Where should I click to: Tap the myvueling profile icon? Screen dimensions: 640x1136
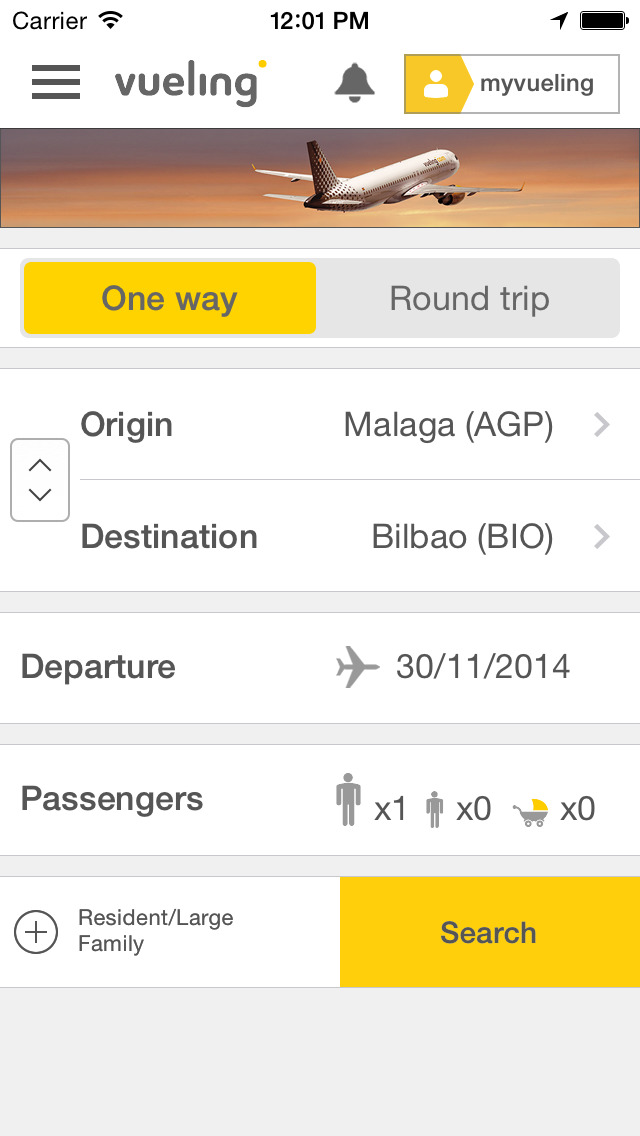[436, 84]
